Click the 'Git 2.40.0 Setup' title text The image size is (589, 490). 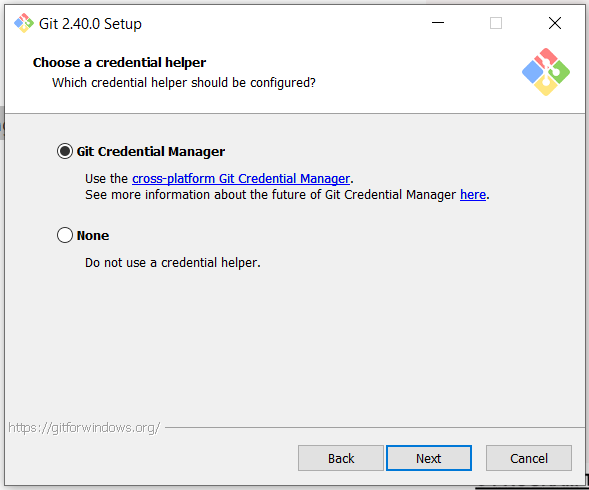point(90,24)
